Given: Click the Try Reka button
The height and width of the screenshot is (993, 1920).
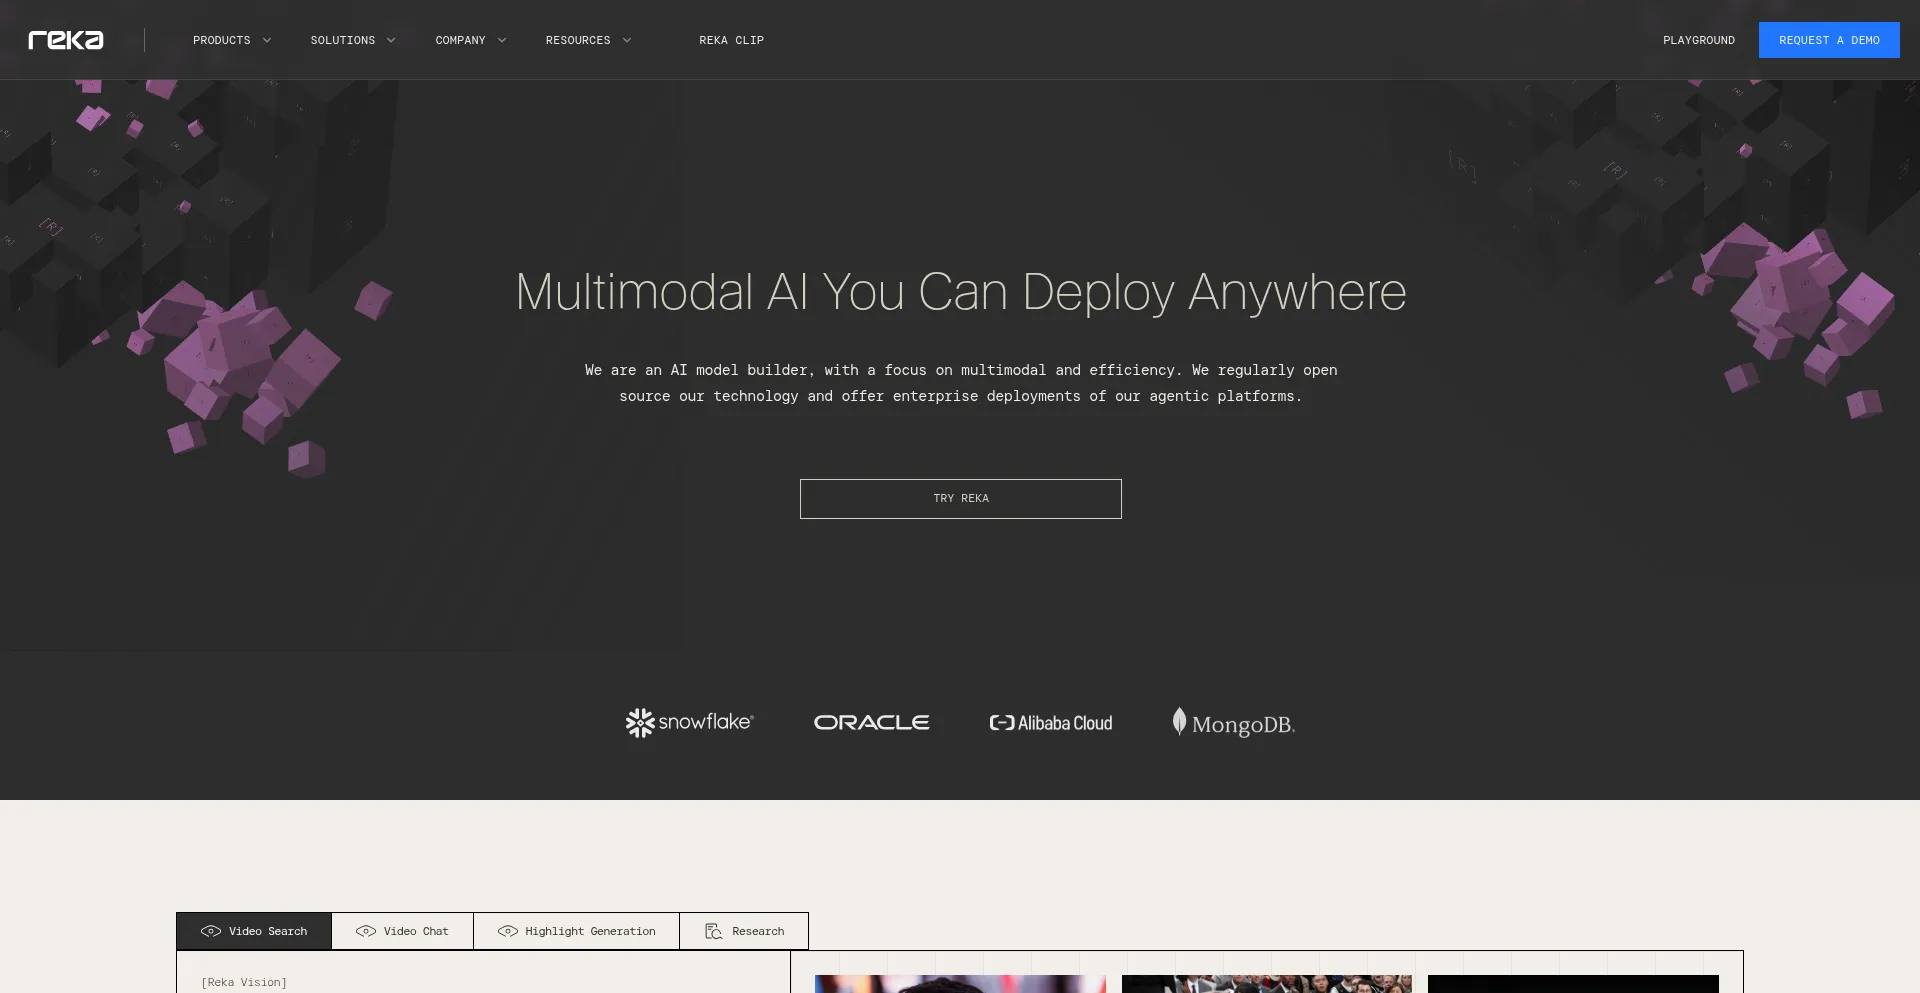Looking at the screenshot, I should click(960, 498).
